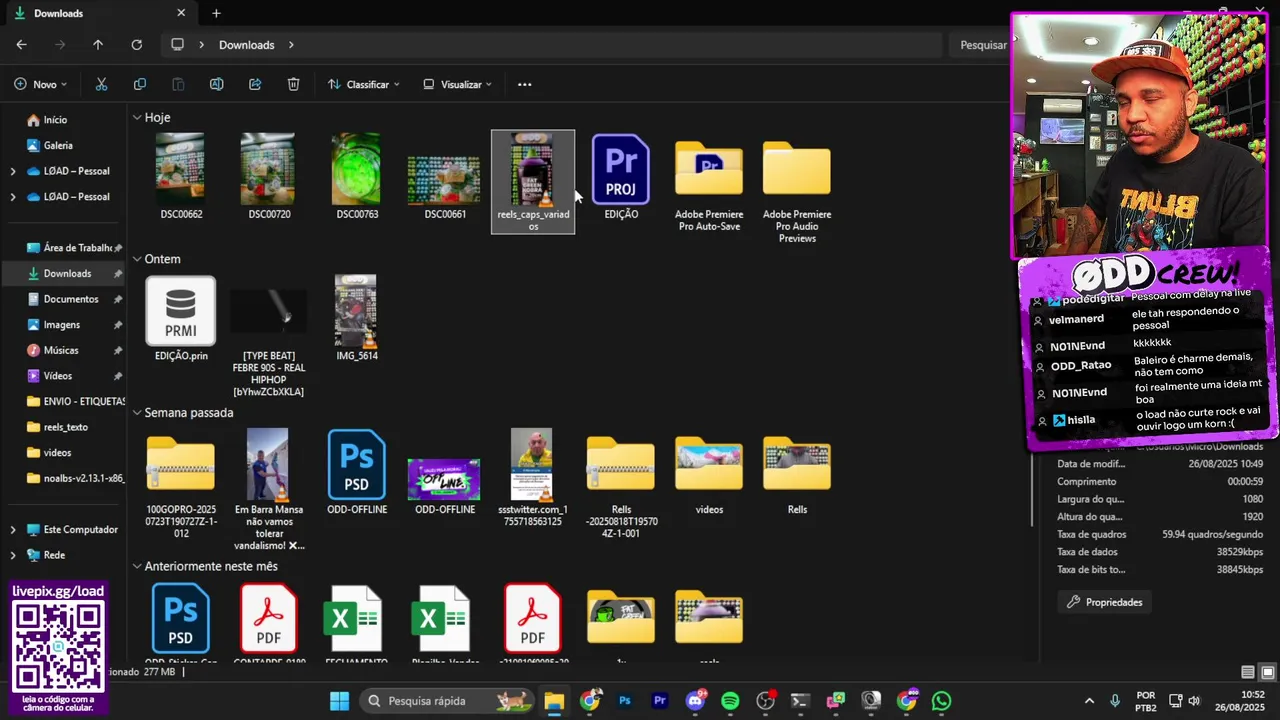The width and height of the screenshot is (1280, 720).
Task: Collapse the Ontem group
Action: point(136,259)
